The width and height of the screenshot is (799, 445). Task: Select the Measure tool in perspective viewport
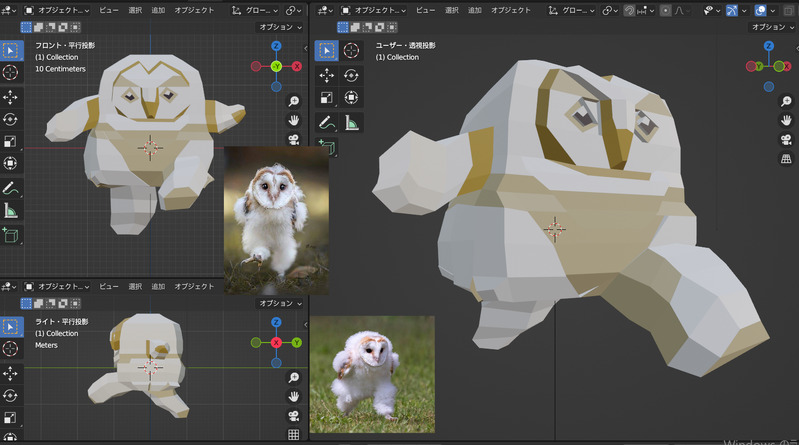351,123
